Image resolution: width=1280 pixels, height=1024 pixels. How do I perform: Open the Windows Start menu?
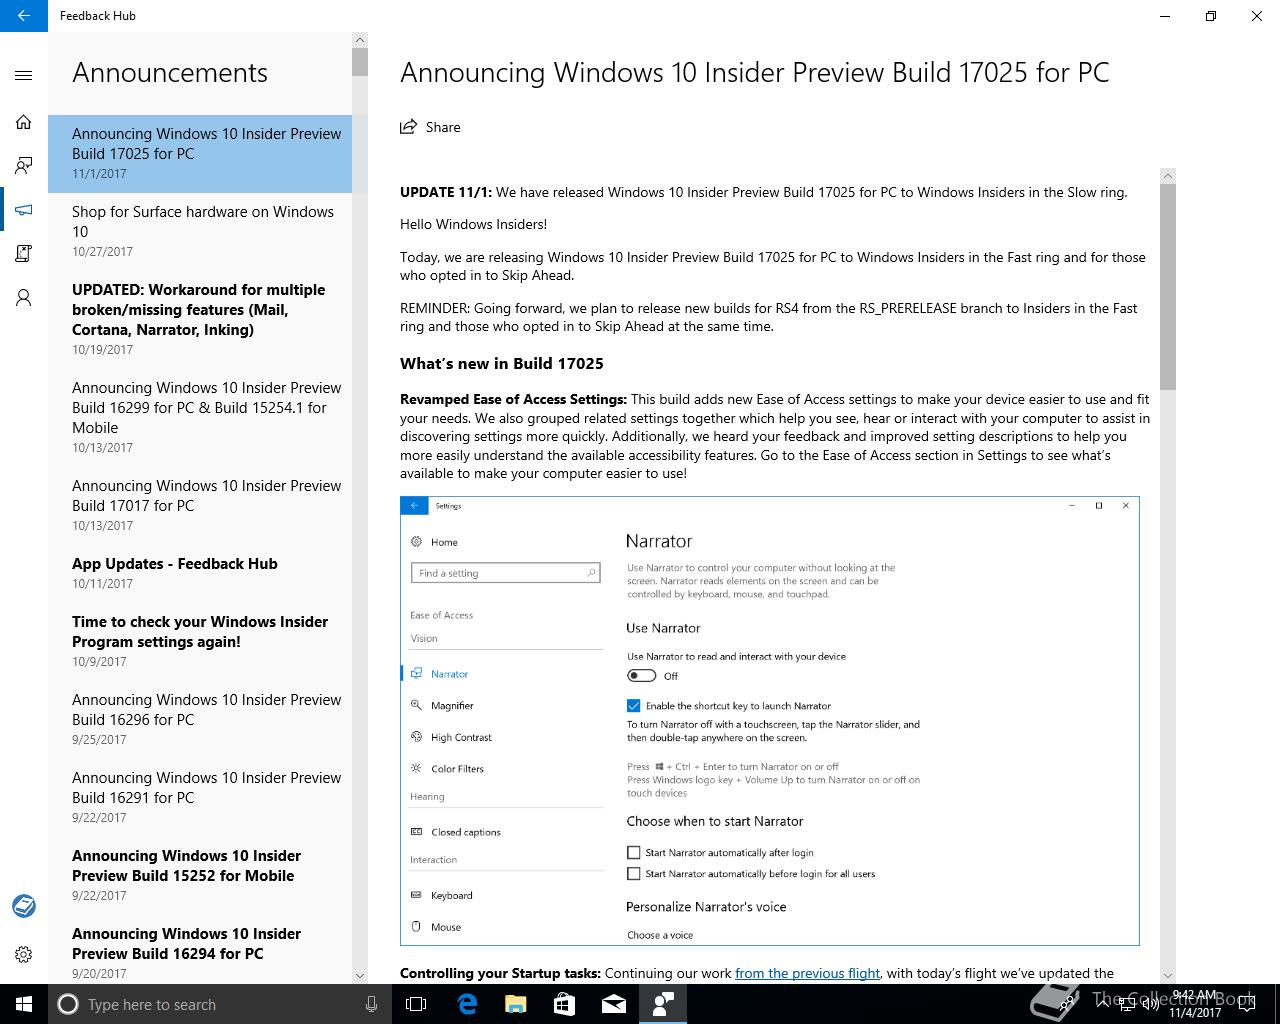coord(24,1004)
